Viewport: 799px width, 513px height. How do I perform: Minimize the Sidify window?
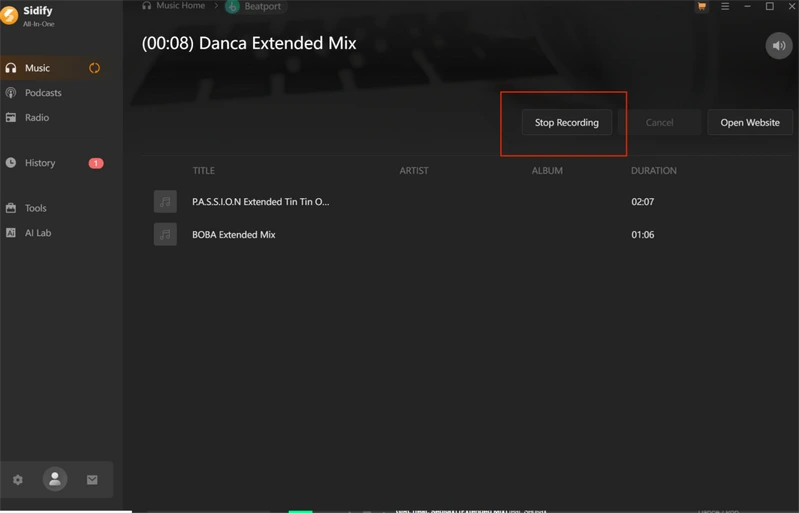[x=748, y=7]
